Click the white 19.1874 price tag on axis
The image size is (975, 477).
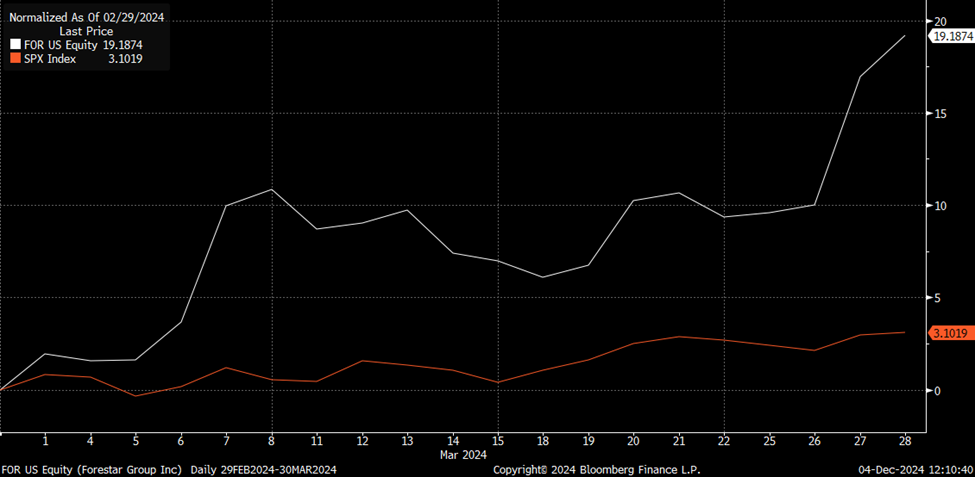[951, 36]
